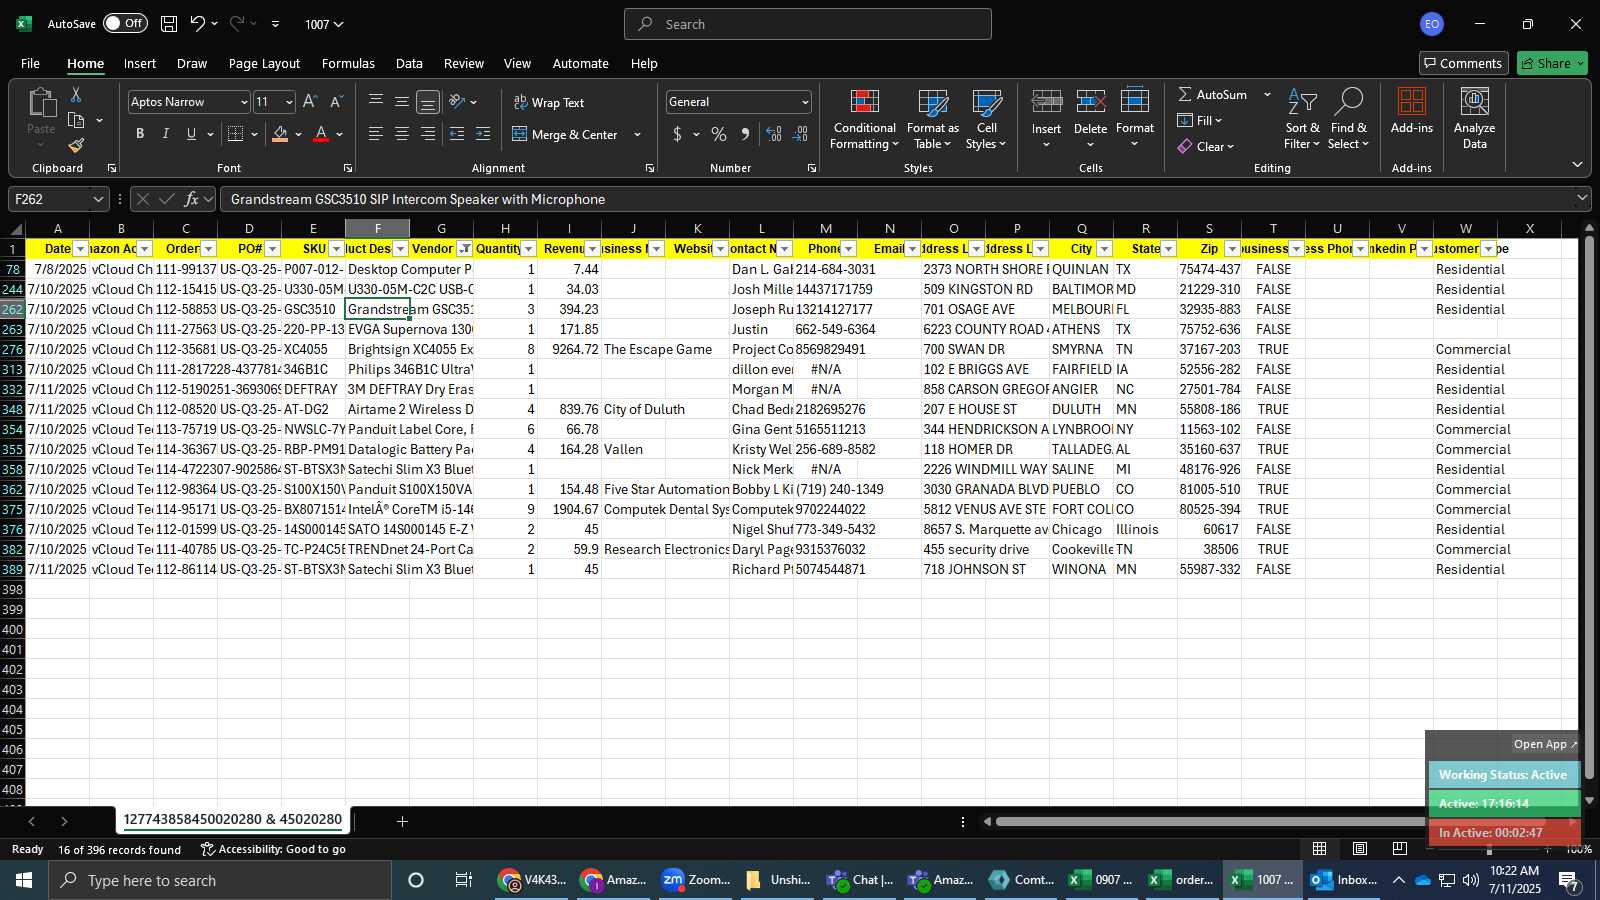
Task: Click the Align Right icon
Action: pos(428,134)
